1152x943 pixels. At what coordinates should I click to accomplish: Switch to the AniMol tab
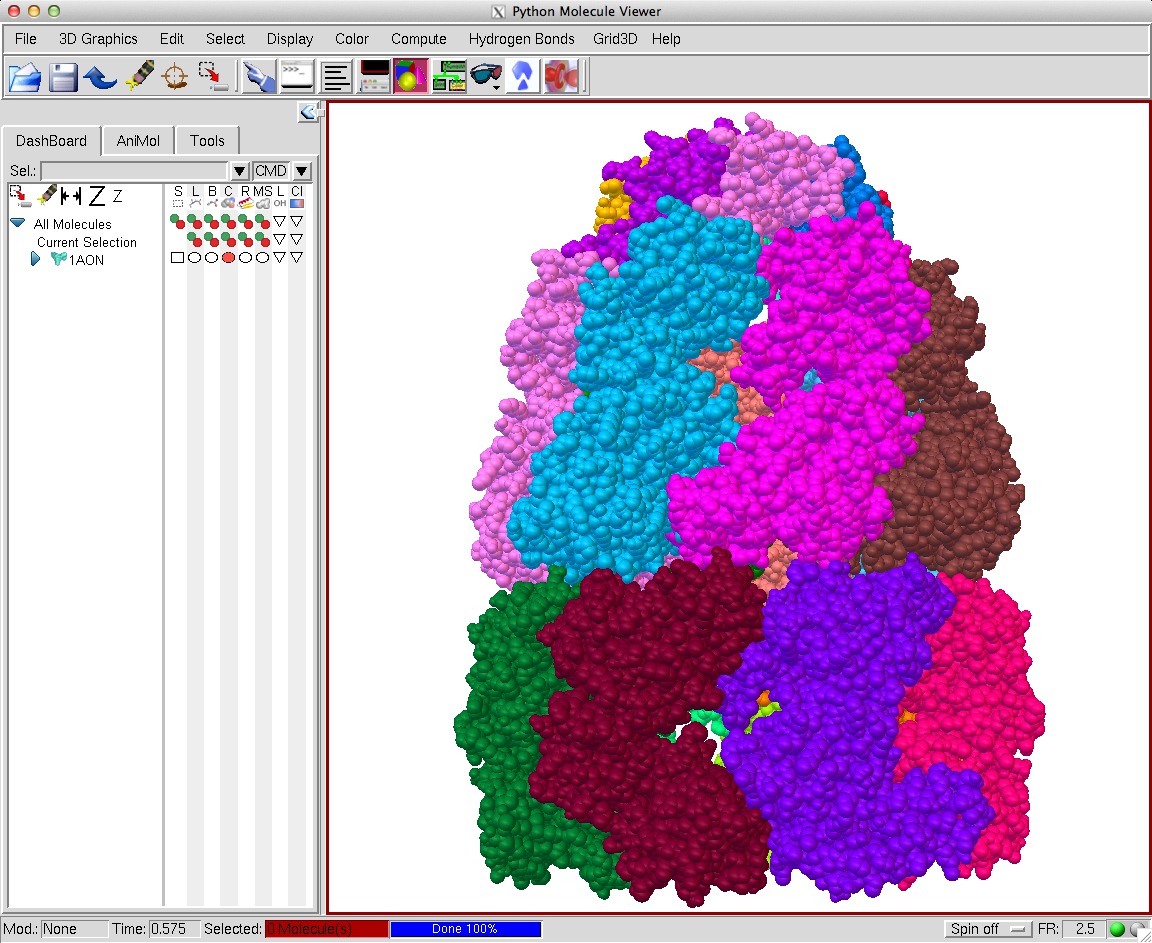tap(138, 141)
